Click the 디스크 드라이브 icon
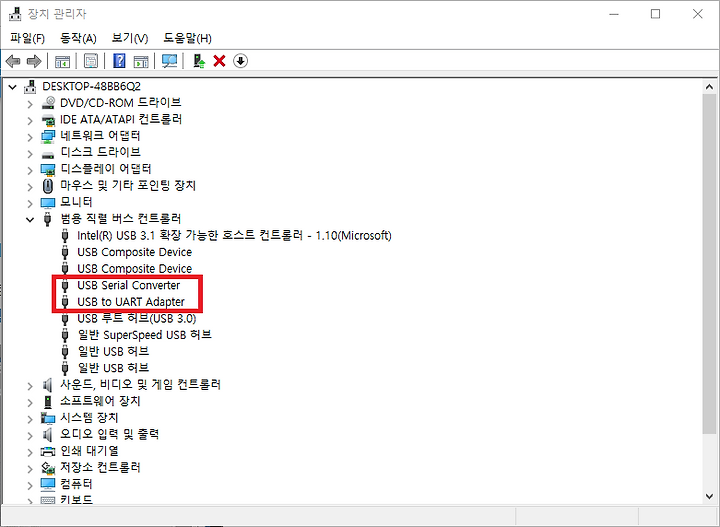The width and height of the screenshot is (720, 527). (48, 154)
